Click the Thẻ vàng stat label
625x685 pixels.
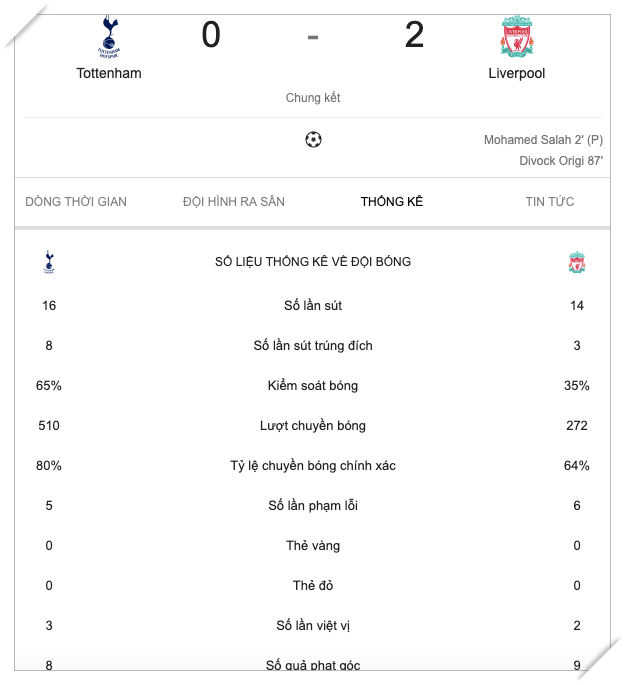pos(313,546)
